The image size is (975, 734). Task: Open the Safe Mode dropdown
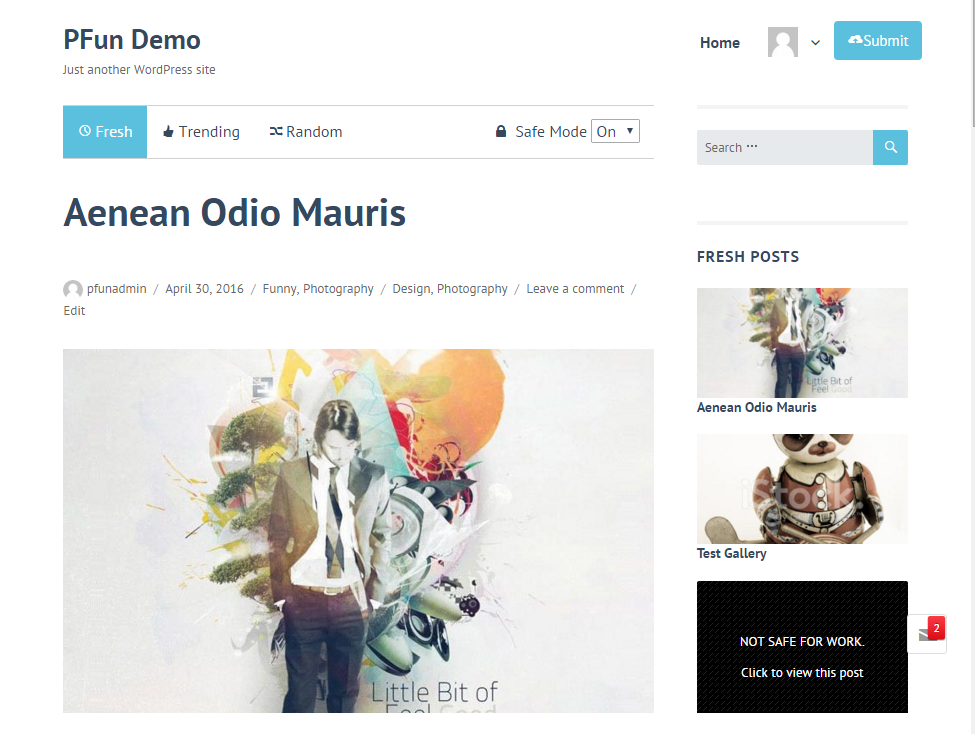pyautogui.click(x=615, y=131)
